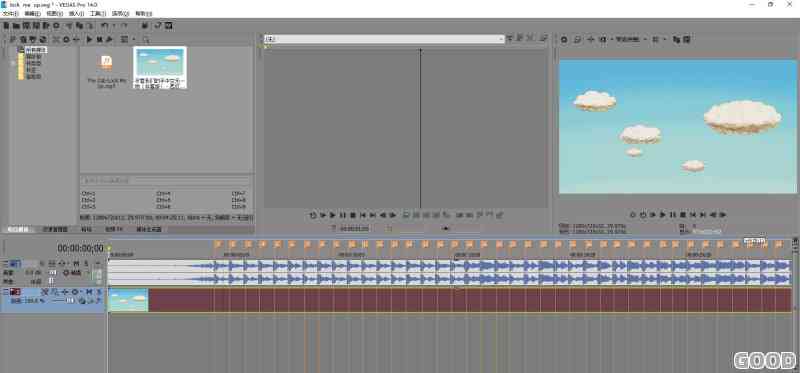Click overlays grid icon in preview toolbar
The height and width of the screenshot is (373, 800).
655,39
